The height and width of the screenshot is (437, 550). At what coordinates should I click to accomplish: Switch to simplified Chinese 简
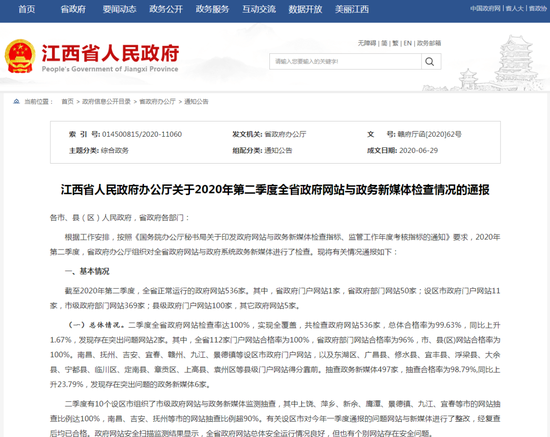tap(384, 43)
